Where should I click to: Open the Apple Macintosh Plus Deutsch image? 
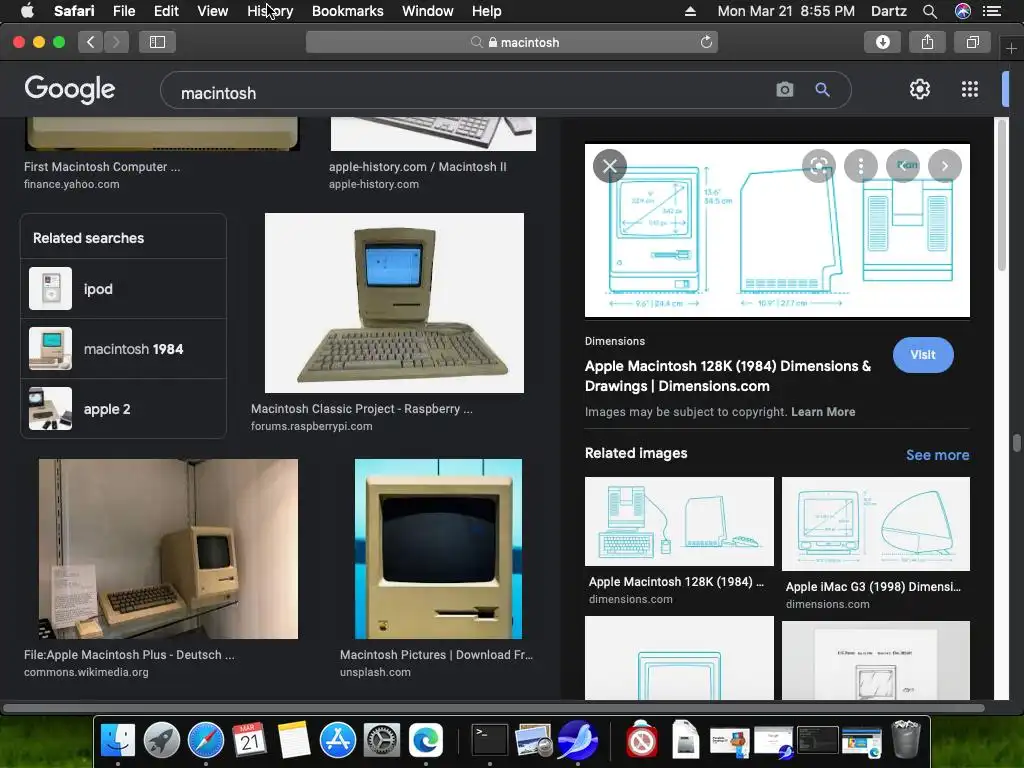click(168, 549)
